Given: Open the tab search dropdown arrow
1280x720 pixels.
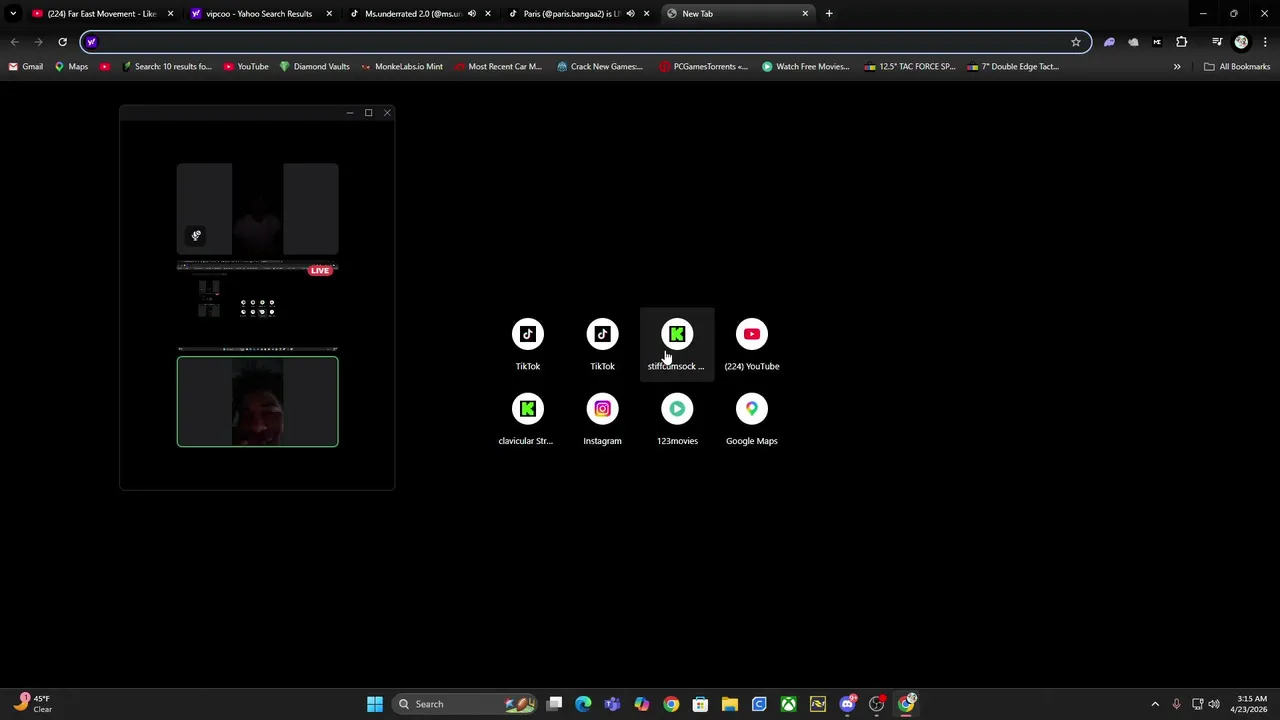Looking at the screenshot, I should point(13,14).
